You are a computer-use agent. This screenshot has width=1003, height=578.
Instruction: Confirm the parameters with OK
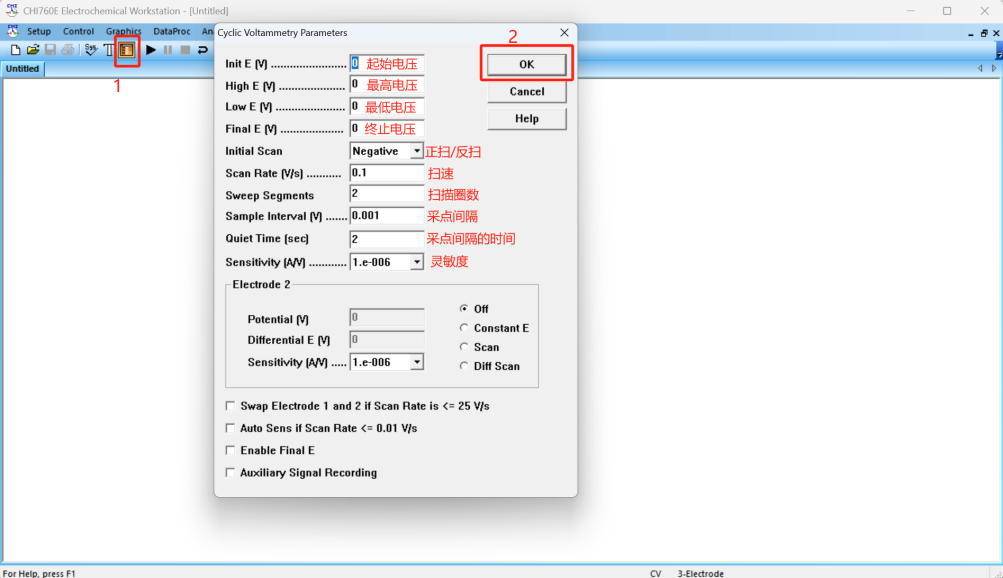[526, 65]
